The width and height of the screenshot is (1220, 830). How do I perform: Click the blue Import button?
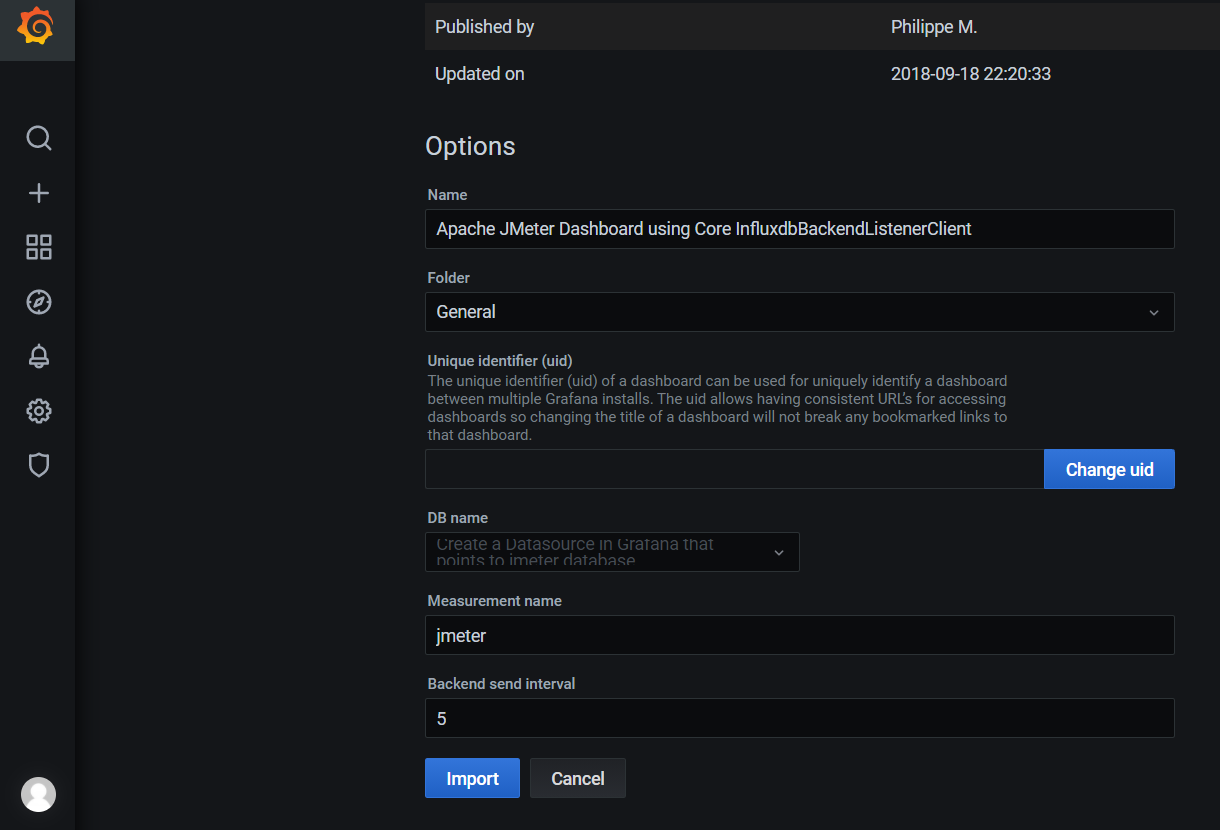(x=472, y=778)
